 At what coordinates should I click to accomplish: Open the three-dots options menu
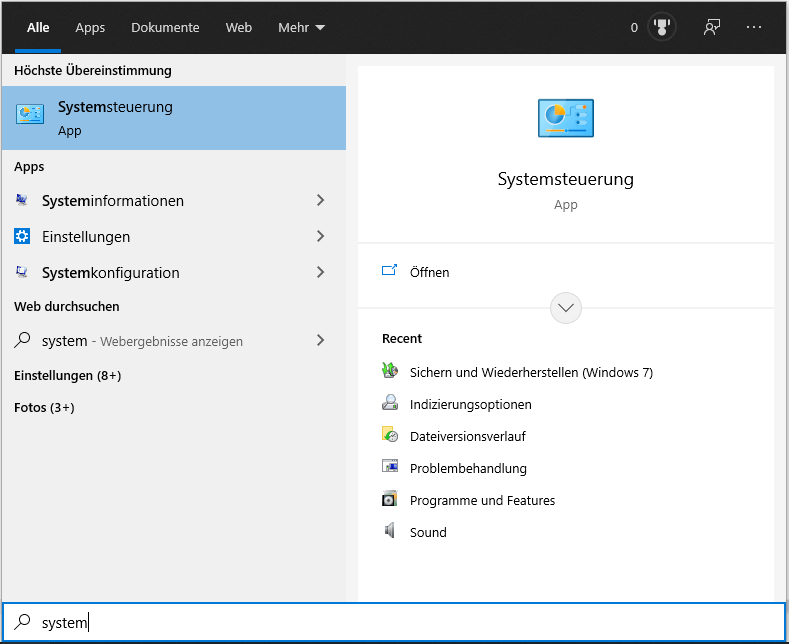tap(754, 27)
